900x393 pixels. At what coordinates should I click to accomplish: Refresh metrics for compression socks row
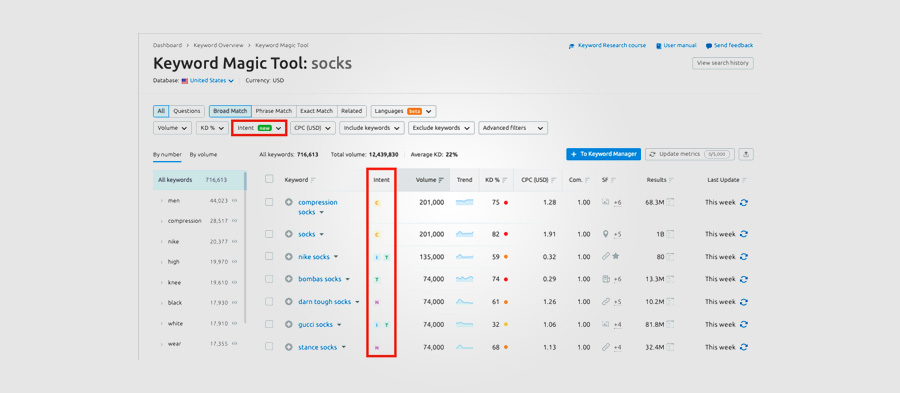click(x=744, y=203)
